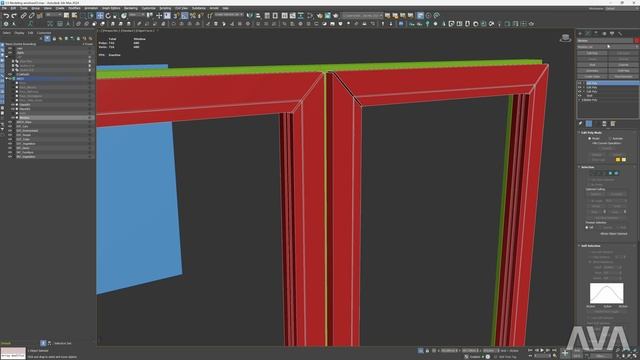Open the Modifiers menu
This screenshot has width=640, height=360.
coord(74,8)
